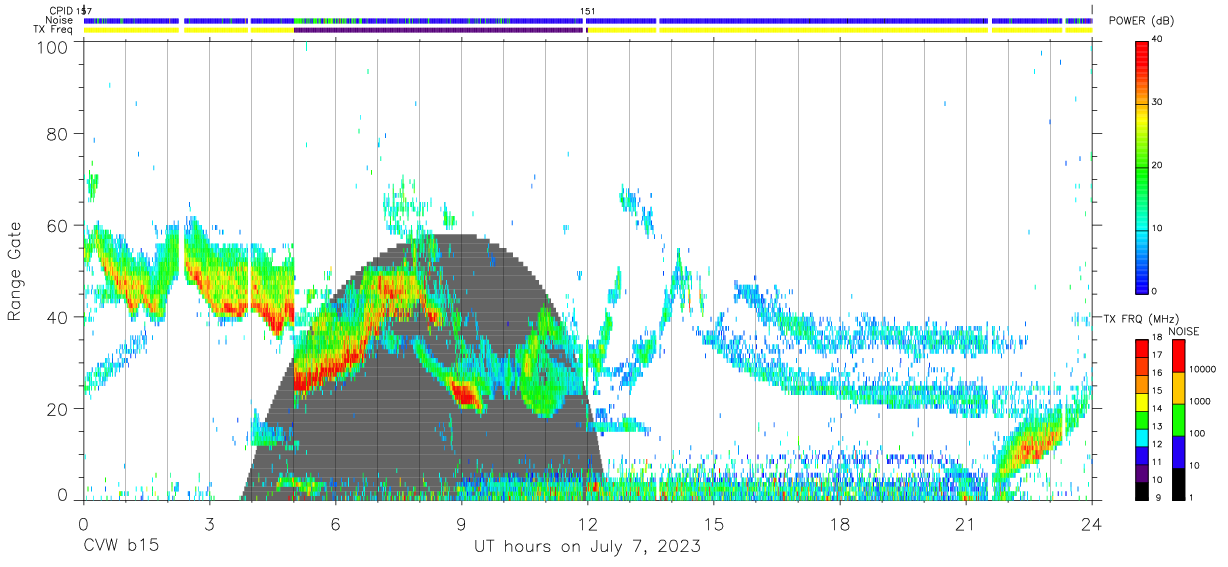Click the NOISE legend title

(1184, 331)
